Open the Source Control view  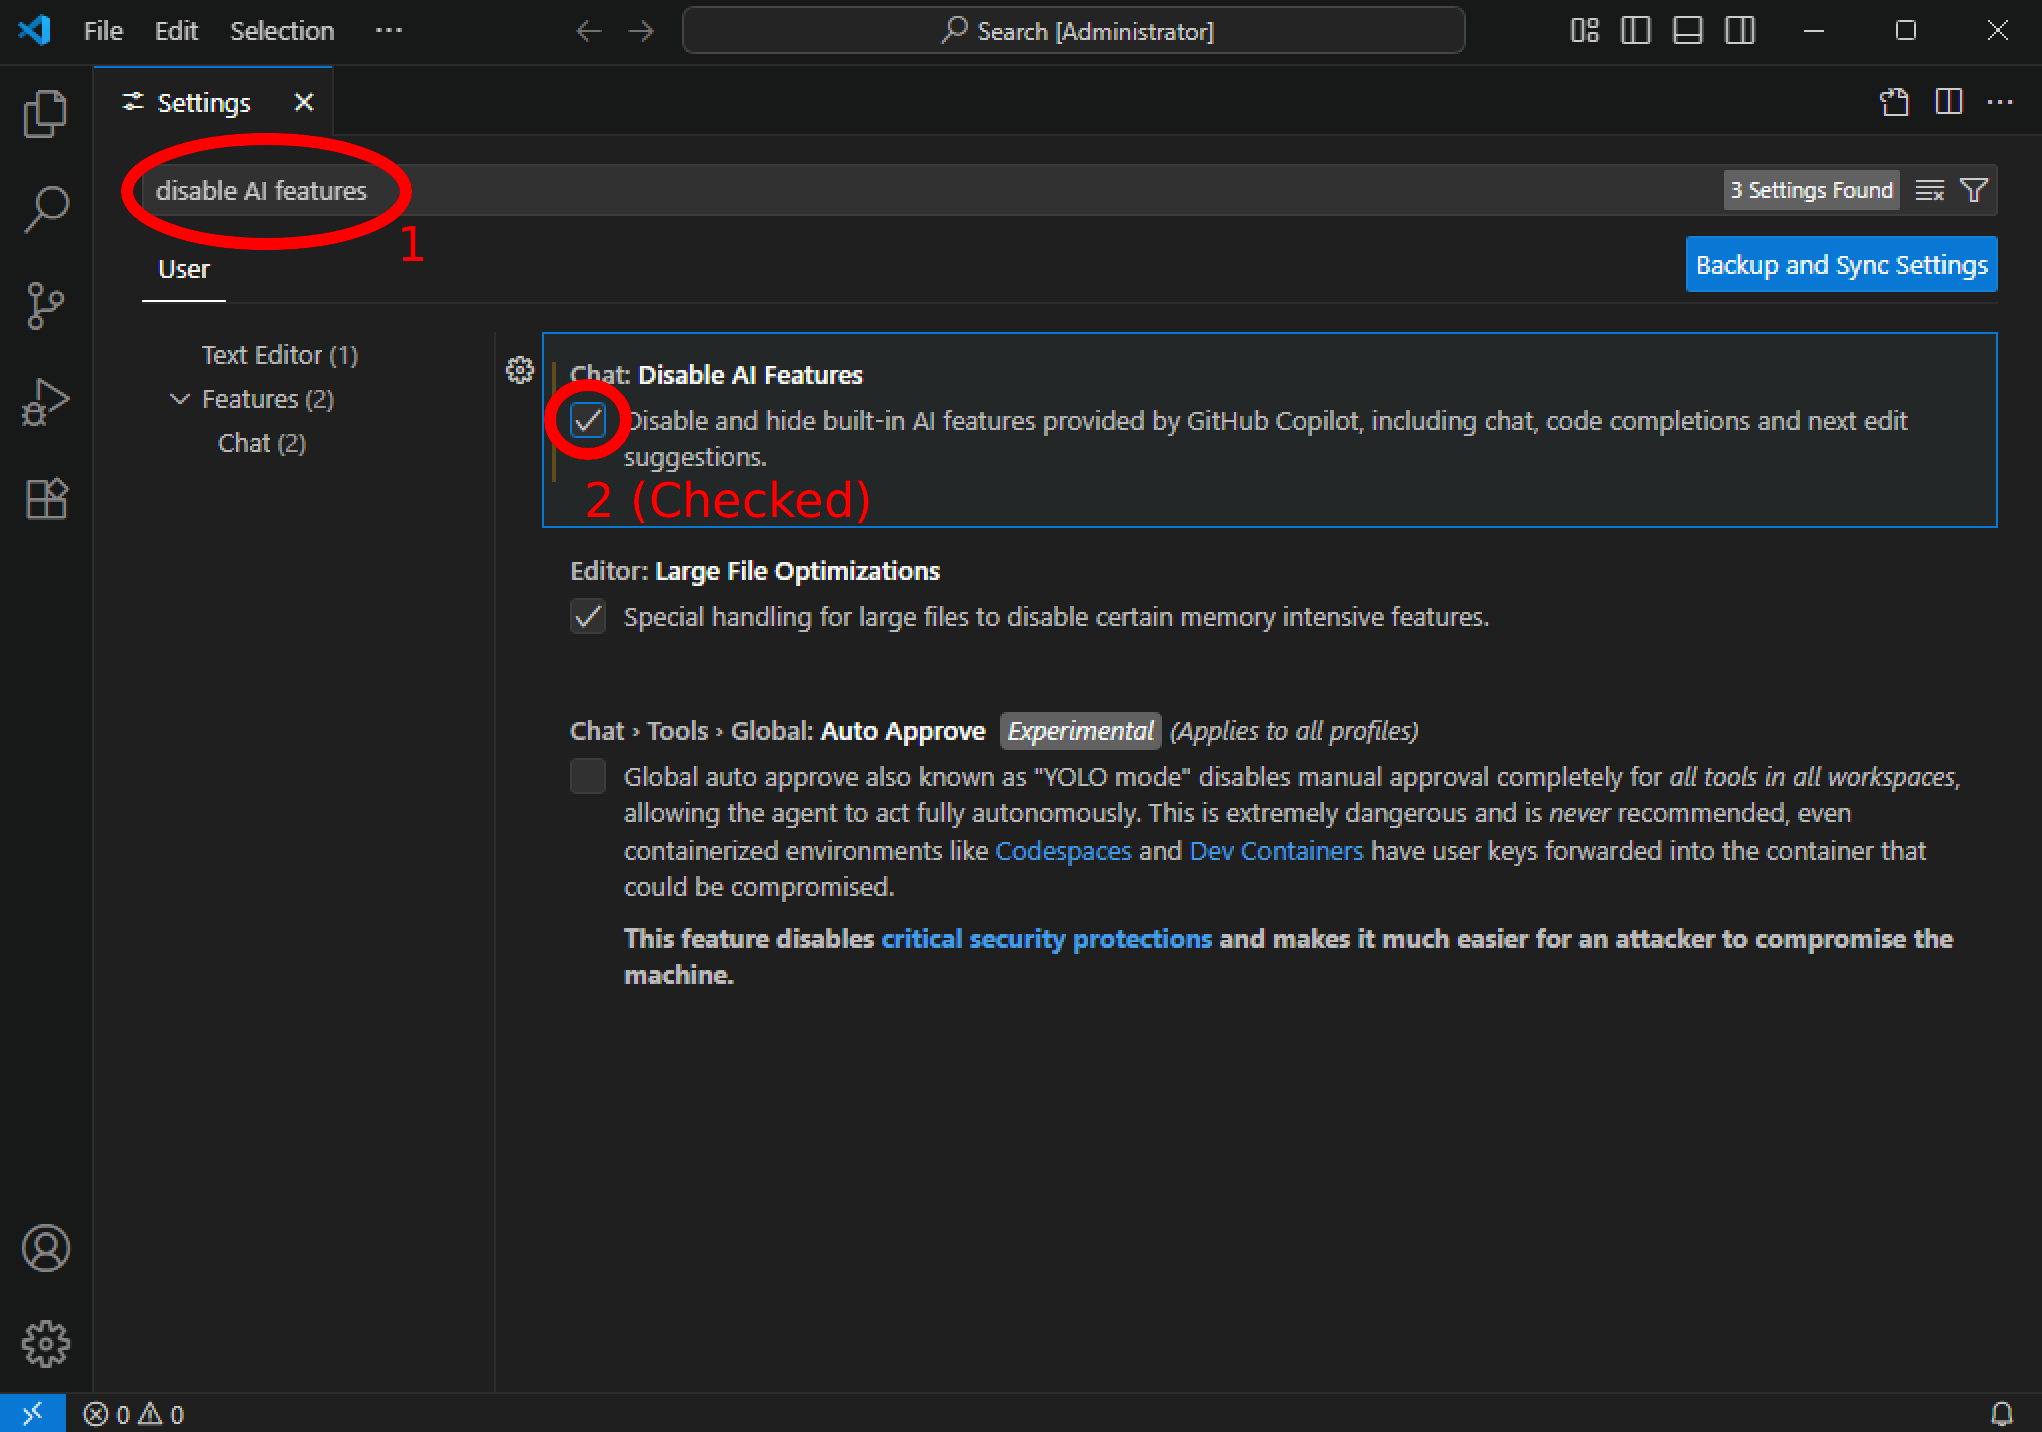coord(45,305)
